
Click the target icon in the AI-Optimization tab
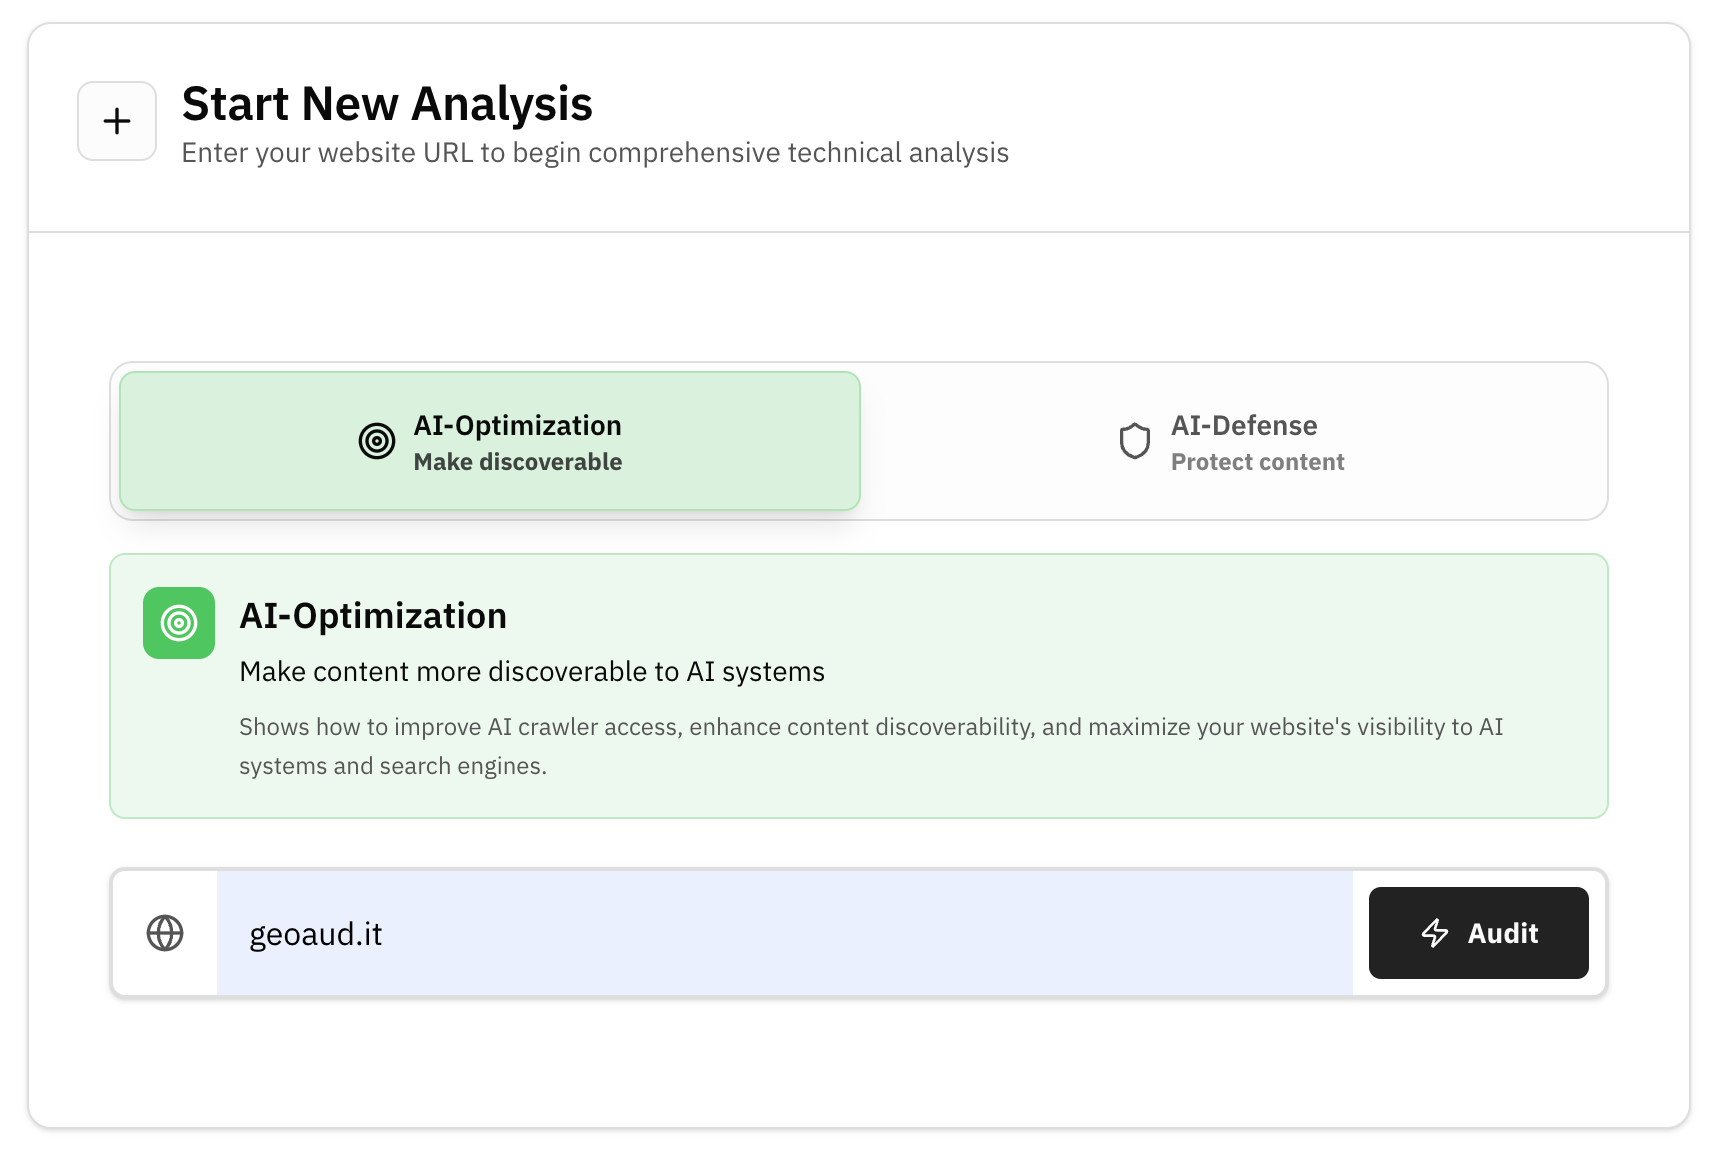coord(377,441)
